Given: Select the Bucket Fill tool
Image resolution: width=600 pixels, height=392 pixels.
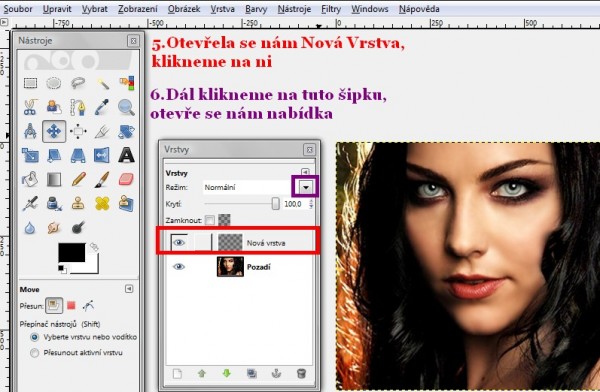Looking at the screenshot, I should point(30,179).
